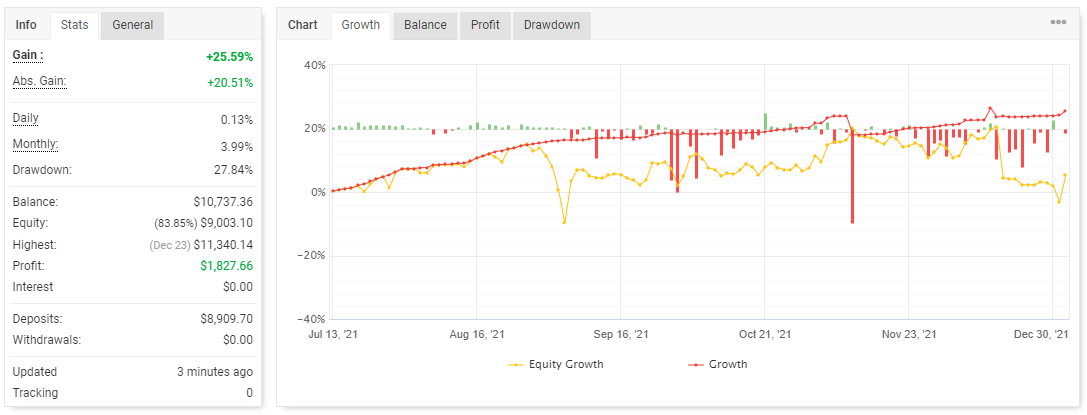
Task: Select the 3.99% monthly value
Action: (x=236, y=147)
